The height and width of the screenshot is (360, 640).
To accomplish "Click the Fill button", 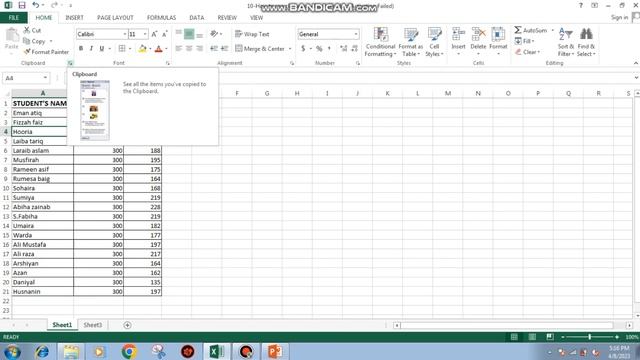I will click(x=524, y=41).
